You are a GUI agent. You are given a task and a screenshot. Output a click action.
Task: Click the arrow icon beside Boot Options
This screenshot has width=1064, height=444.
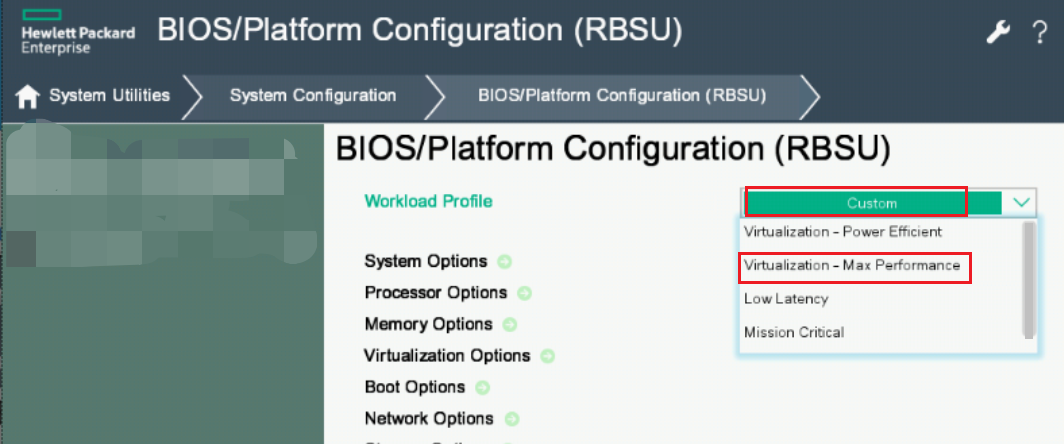[483, 388]
